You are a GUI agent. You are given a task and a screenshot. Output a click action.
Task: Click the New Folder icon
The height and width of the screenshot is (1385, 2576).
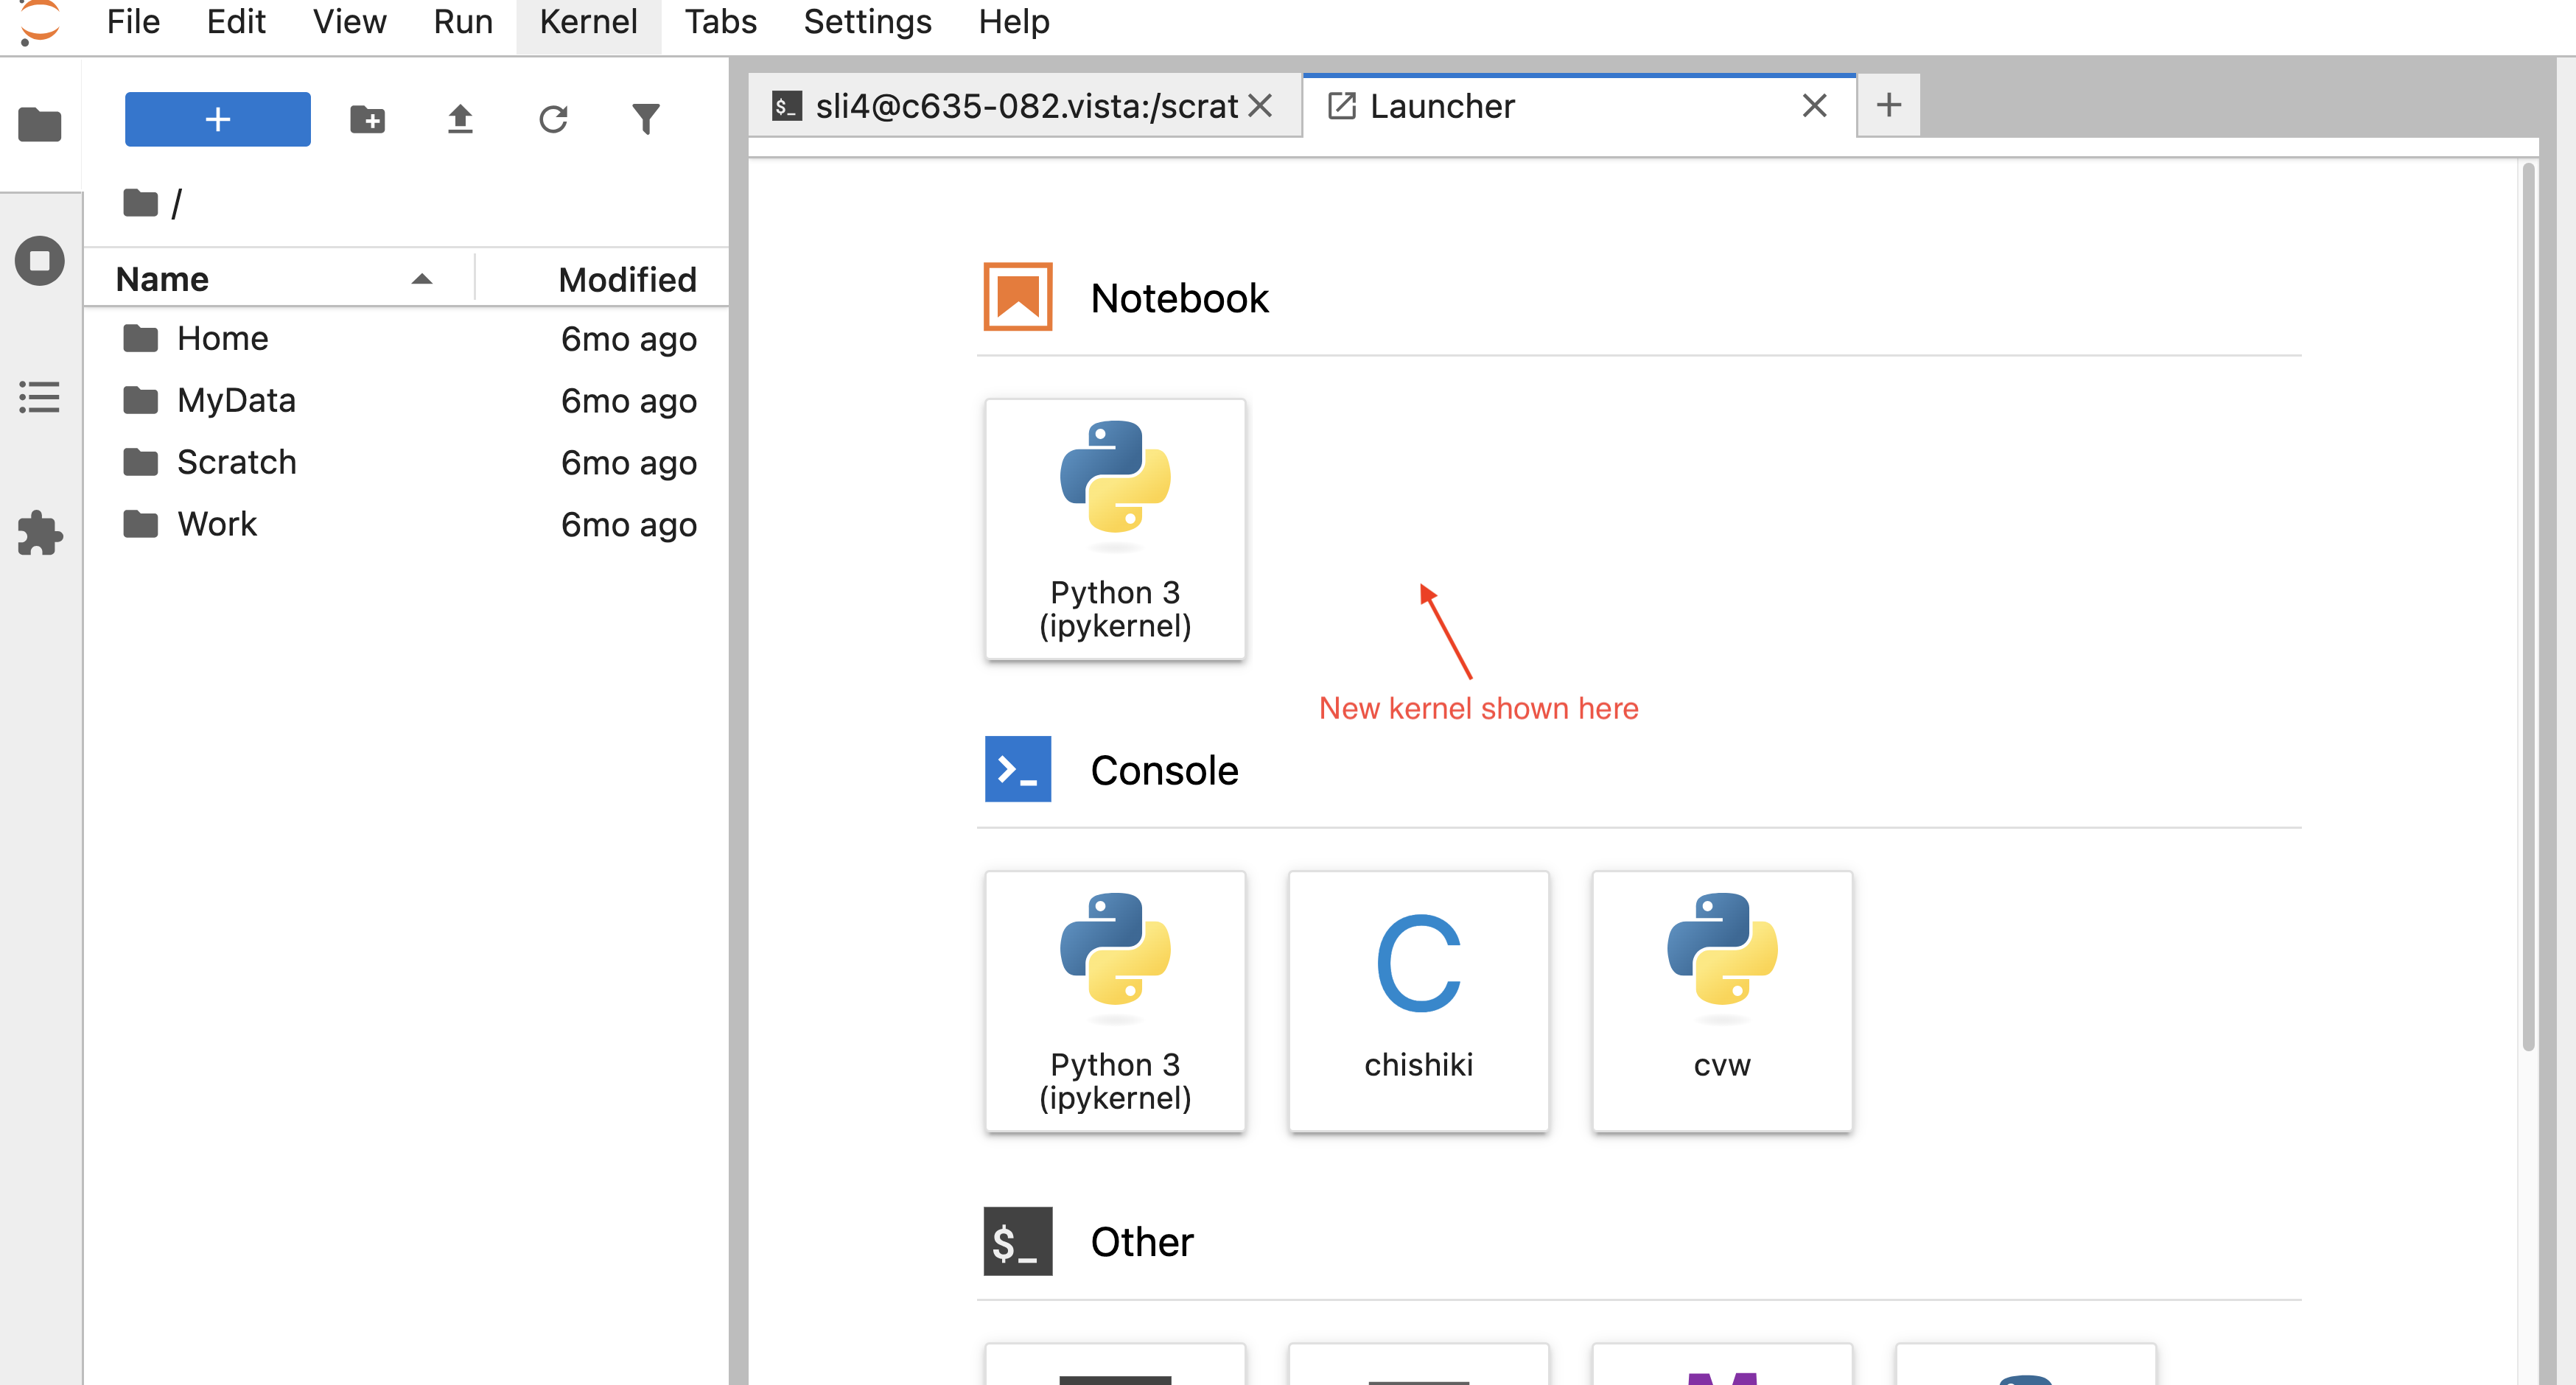pyautogui.click(x=367, y=119)
